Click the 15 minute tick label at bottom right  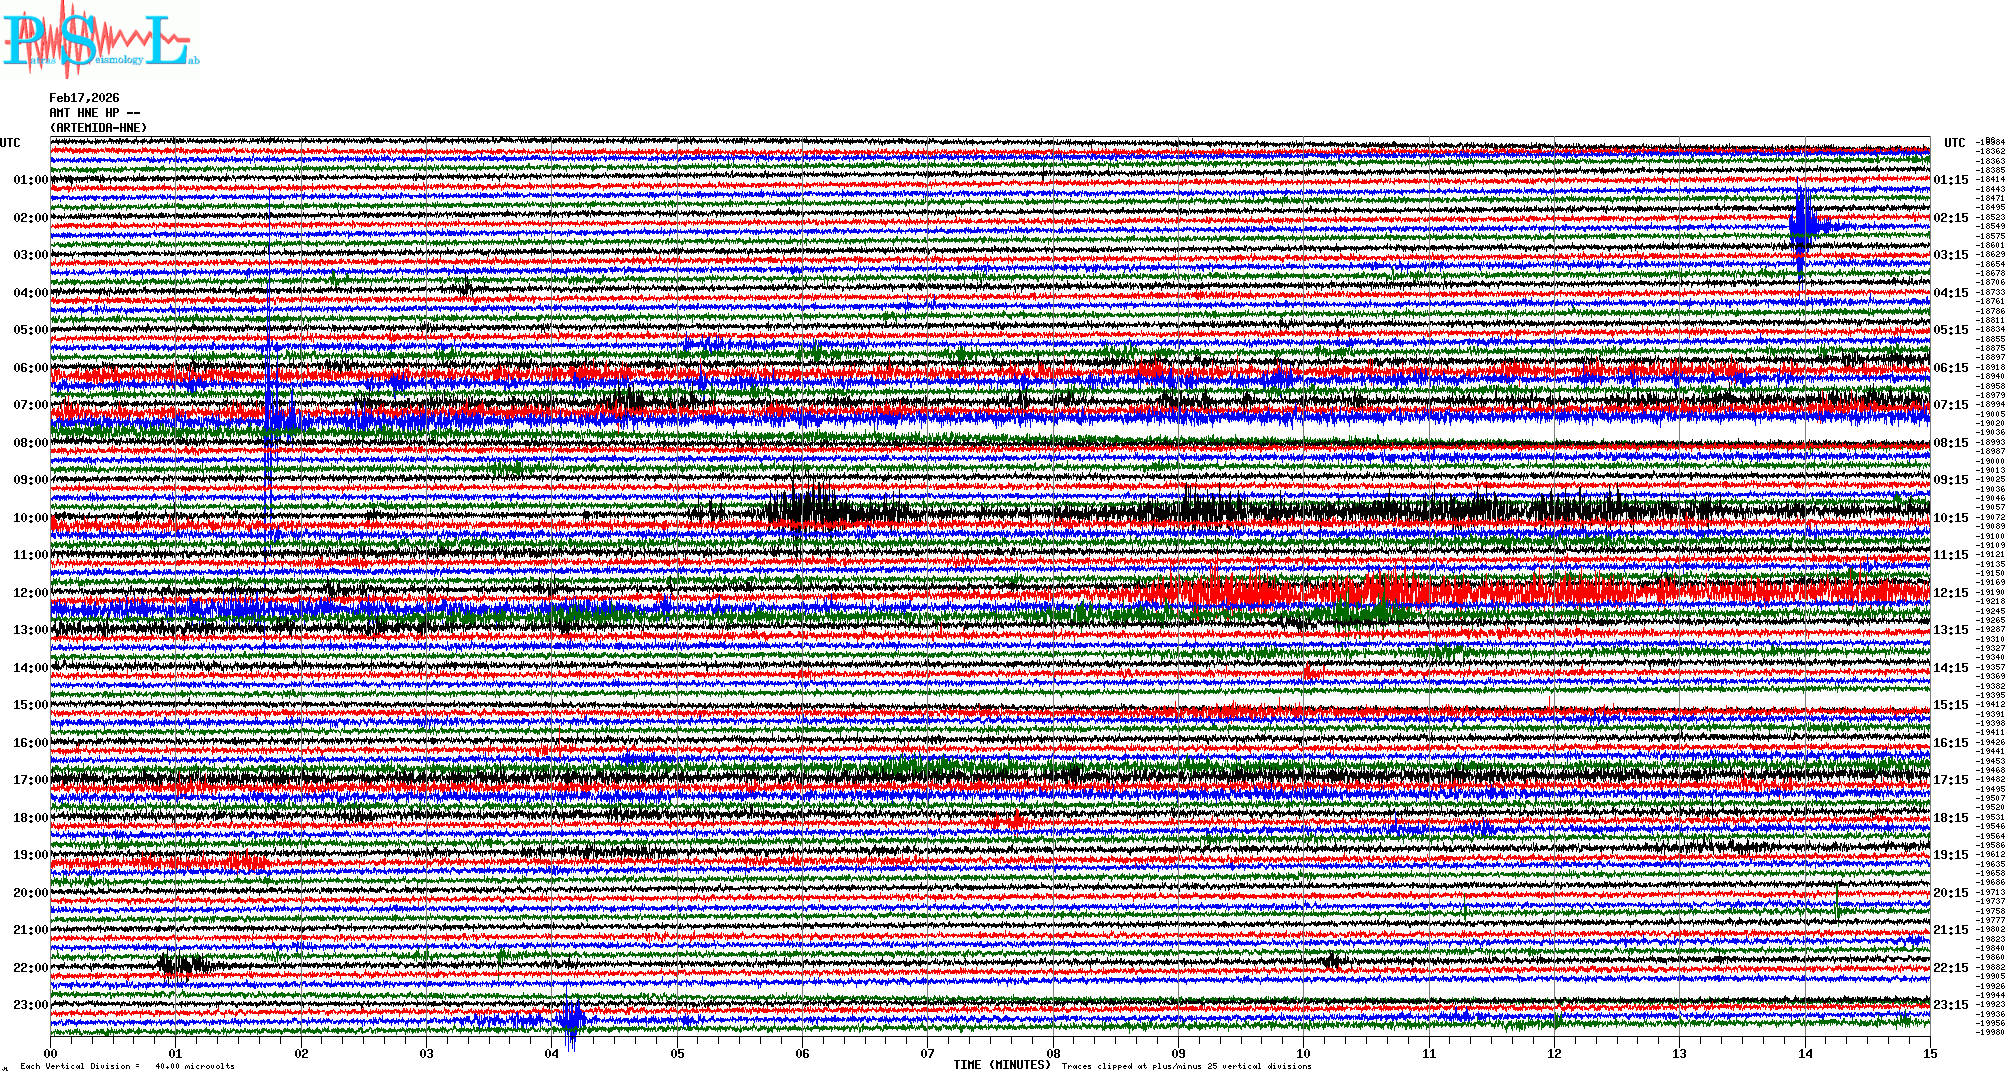point(1929,1053)
